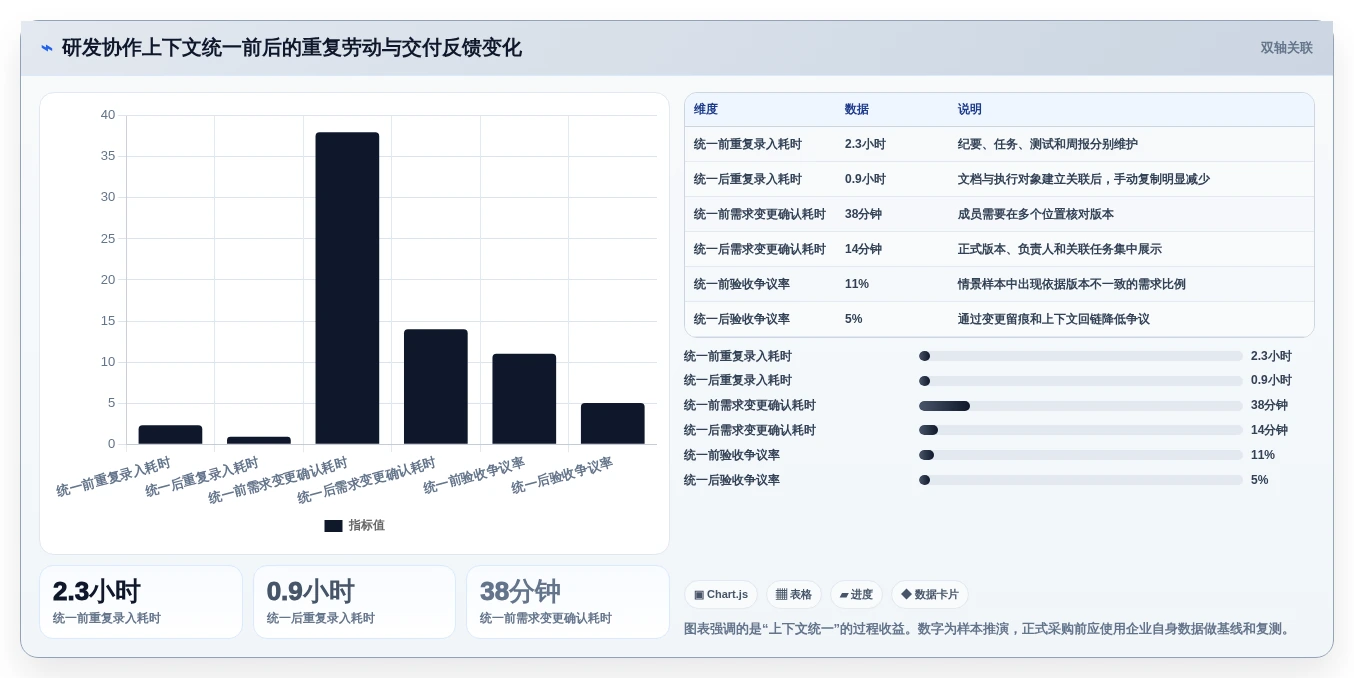1354x678 pixels.
Task: Click the 统一前重复录入耗时 progress bar
Action: [x=1081, y=356]
